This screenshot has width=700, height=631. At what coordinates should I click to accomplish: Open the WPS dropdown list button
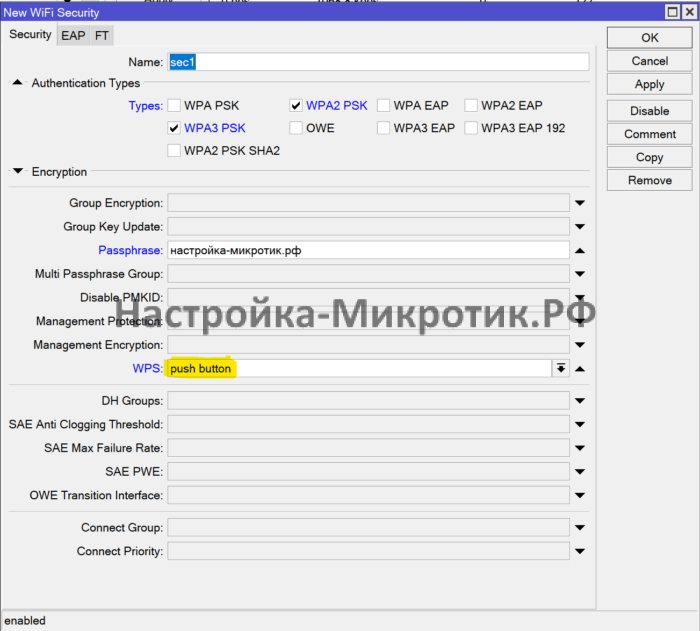pos(561,368)
